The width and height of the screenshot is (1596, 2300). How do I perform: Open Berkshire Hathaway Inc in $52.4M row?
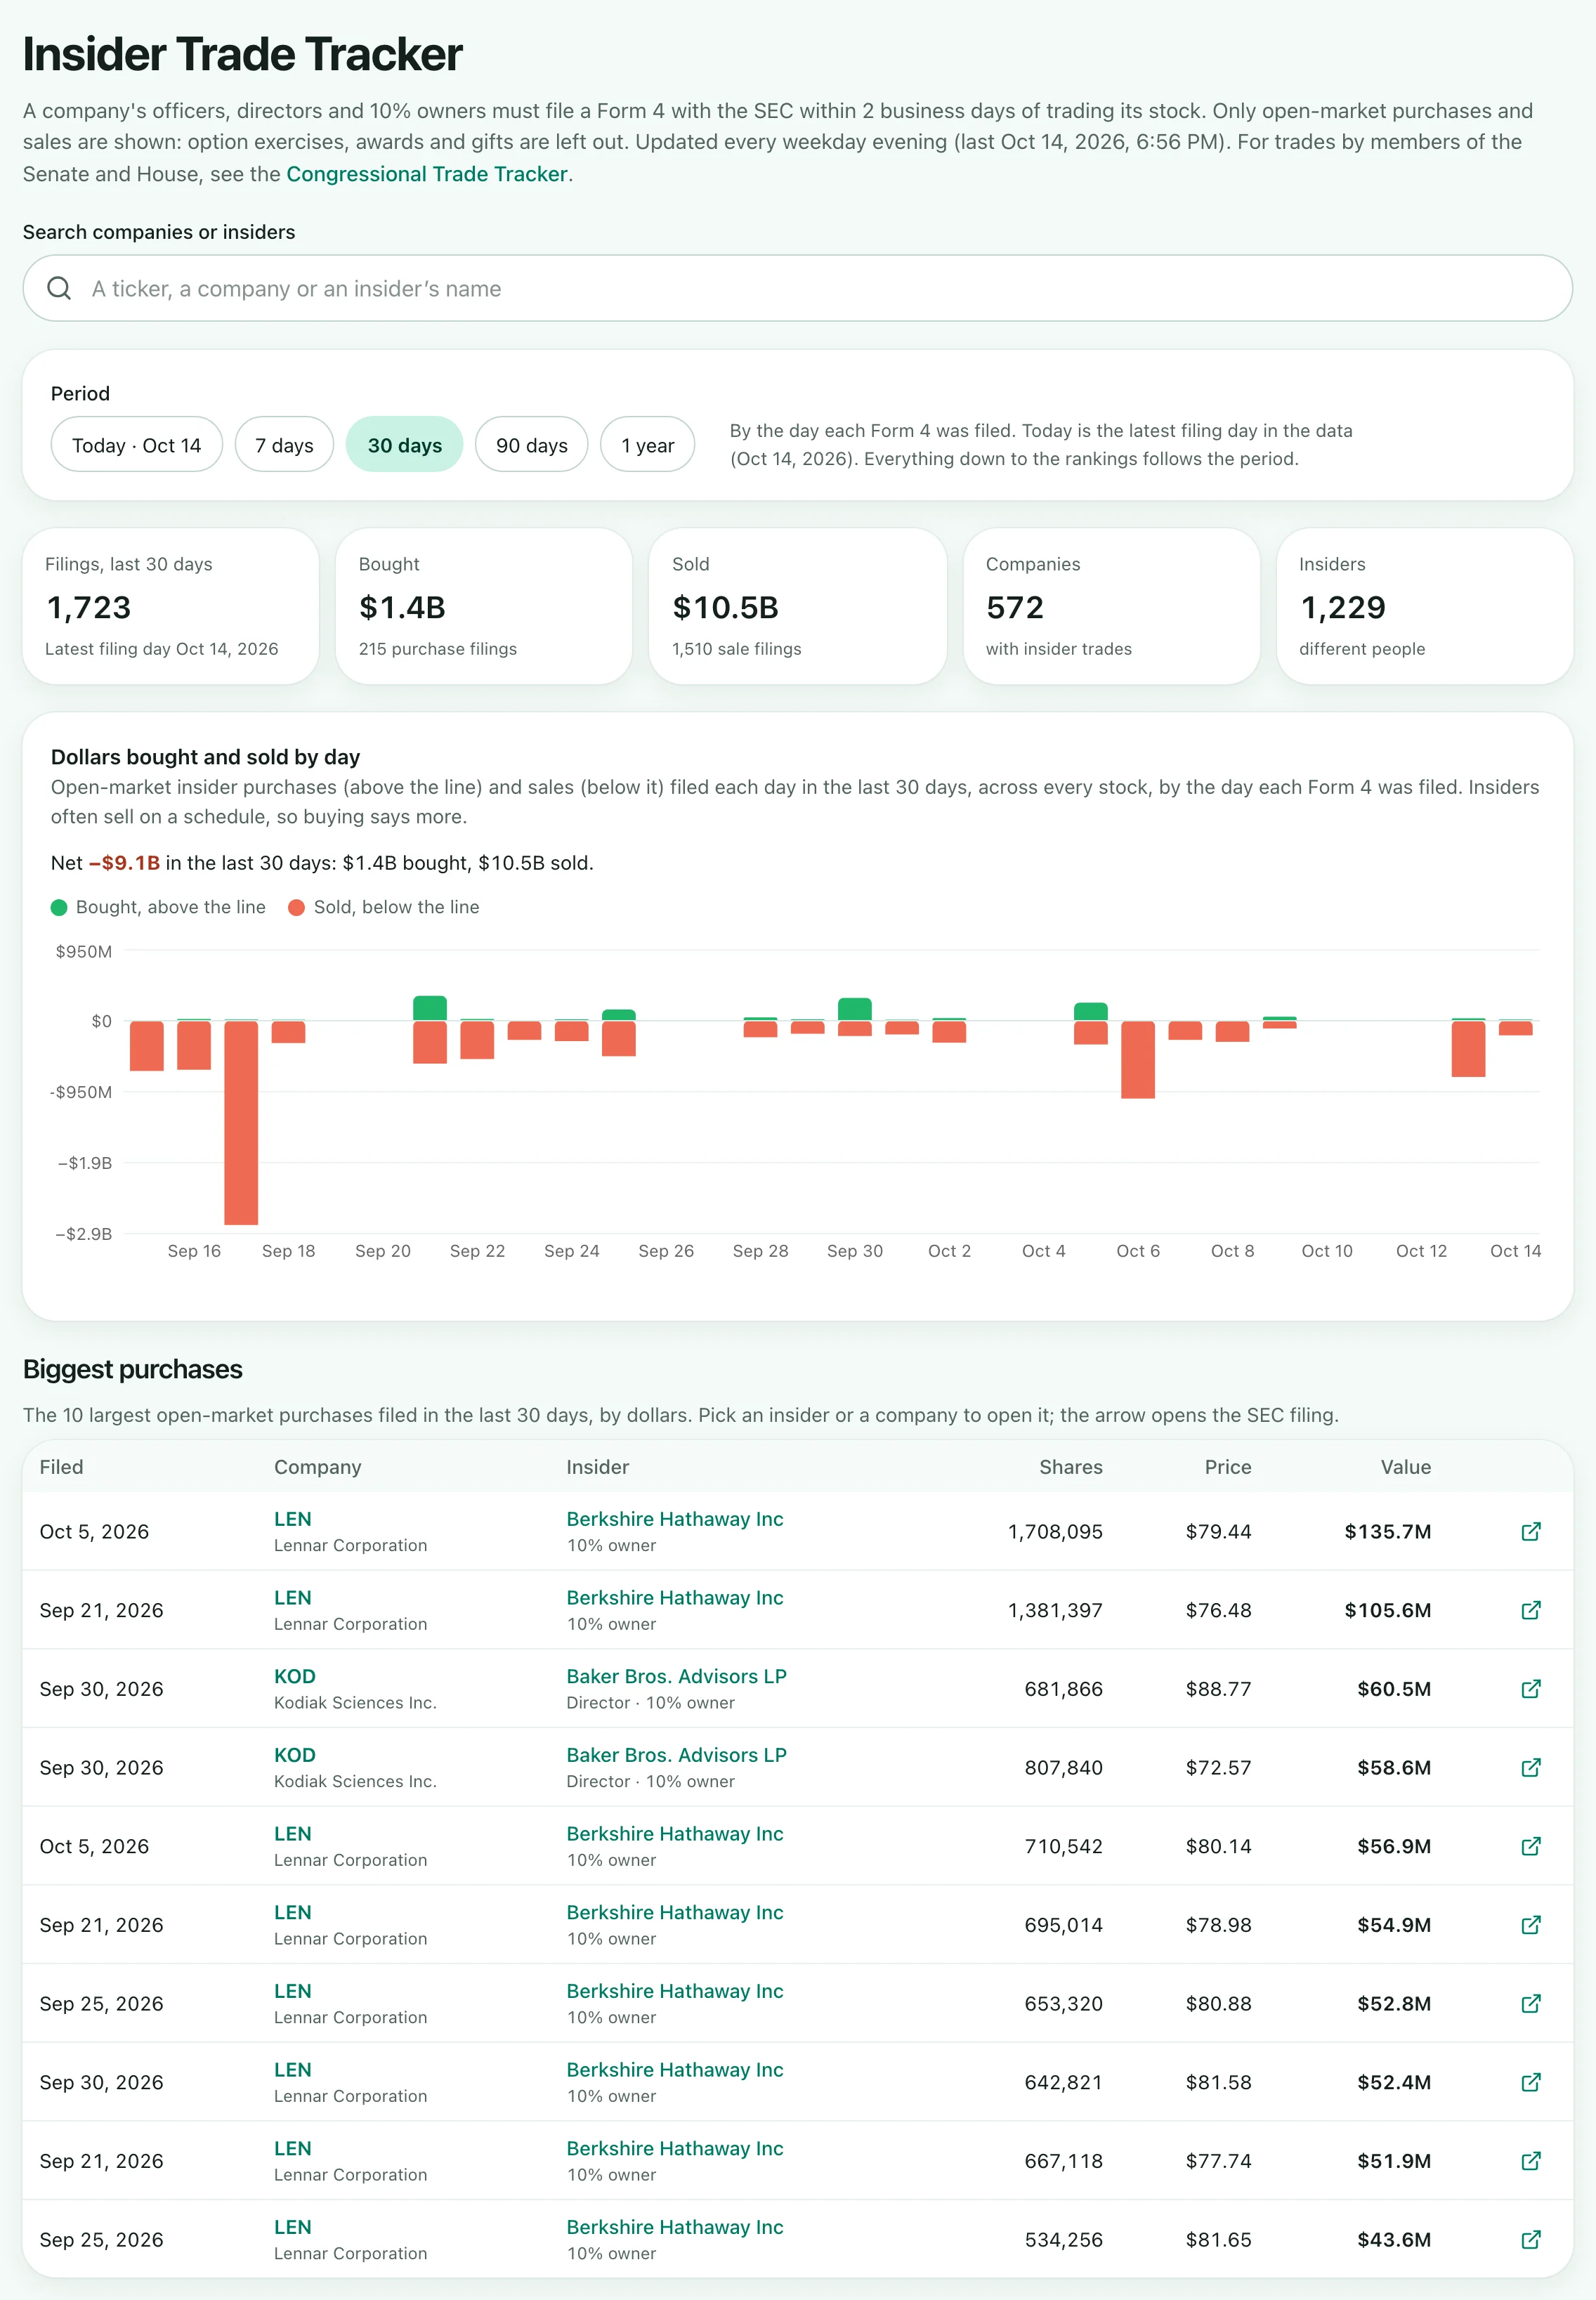coord(675,2069)
